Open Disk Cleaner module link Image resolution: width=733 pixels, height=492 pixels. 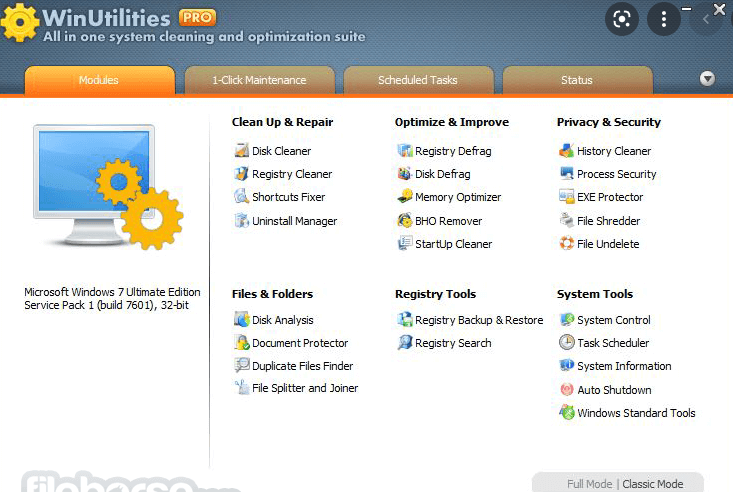(x=281, y=151)
